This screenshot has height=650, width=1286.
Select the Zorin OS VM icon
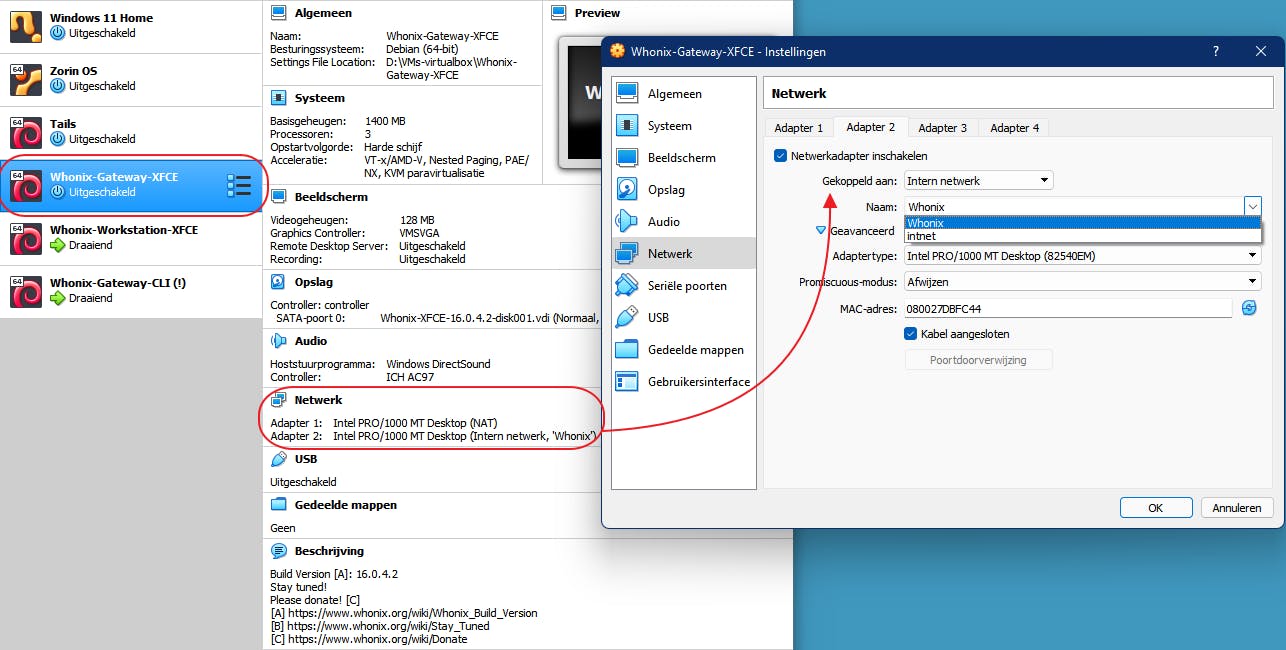pyautogui.click(x=26, y=80)
